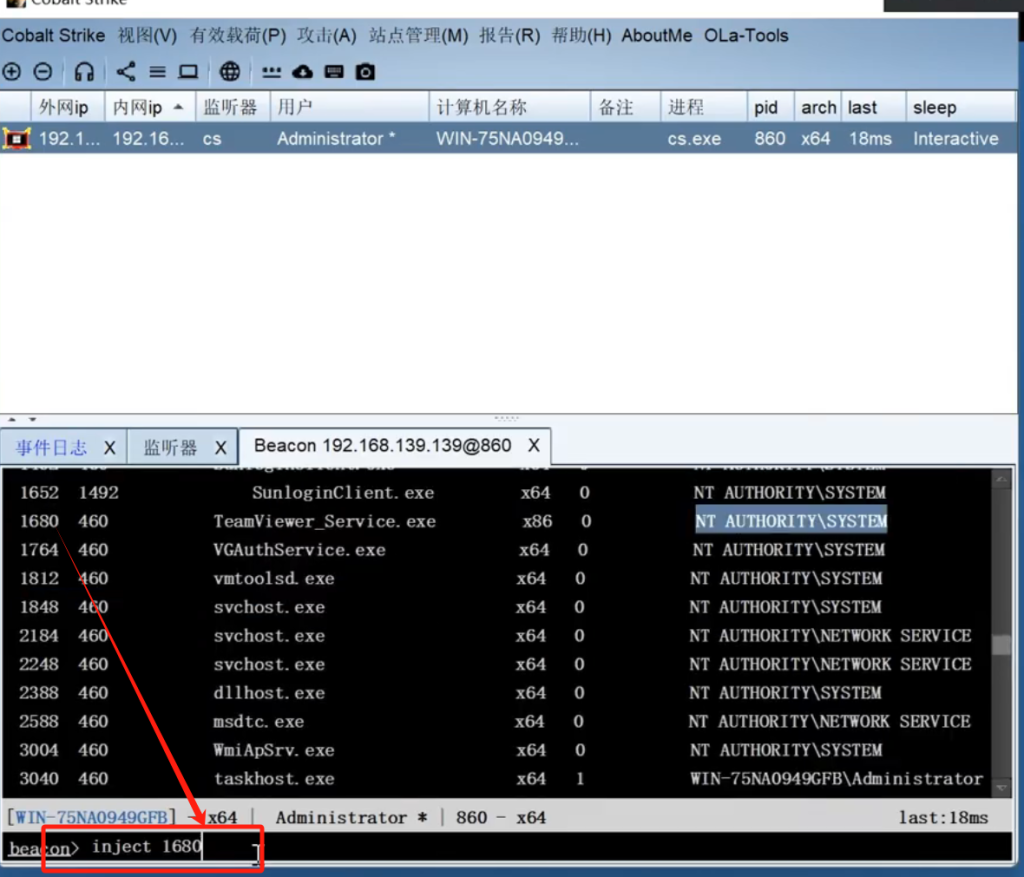The height and width of the screenshot is (877, 1024).
Task: Sort by last column header
Action: 874,107
